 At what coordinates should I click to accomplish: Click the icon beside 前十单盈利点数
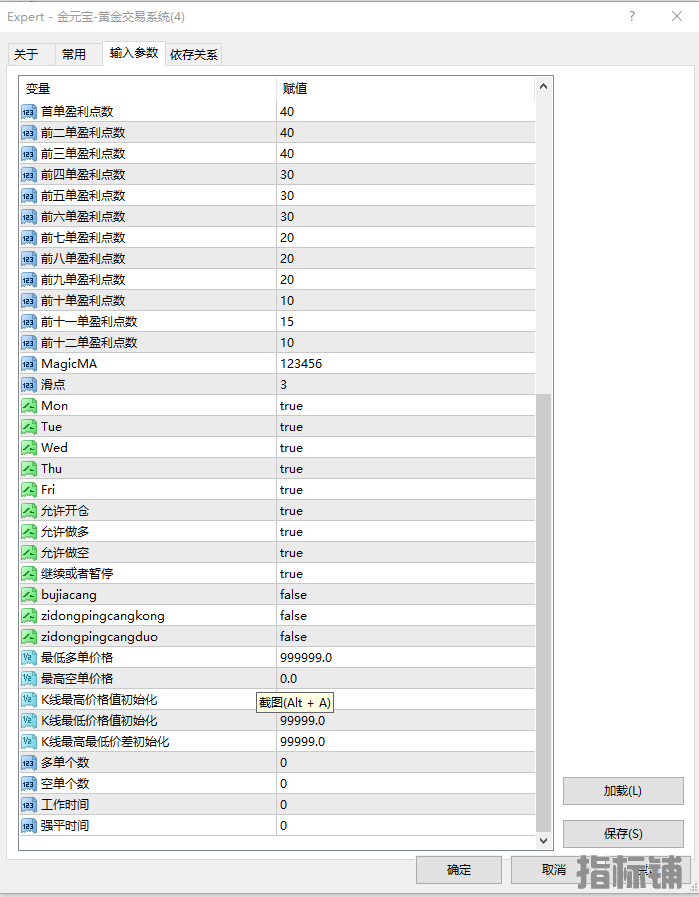point(29,300)
